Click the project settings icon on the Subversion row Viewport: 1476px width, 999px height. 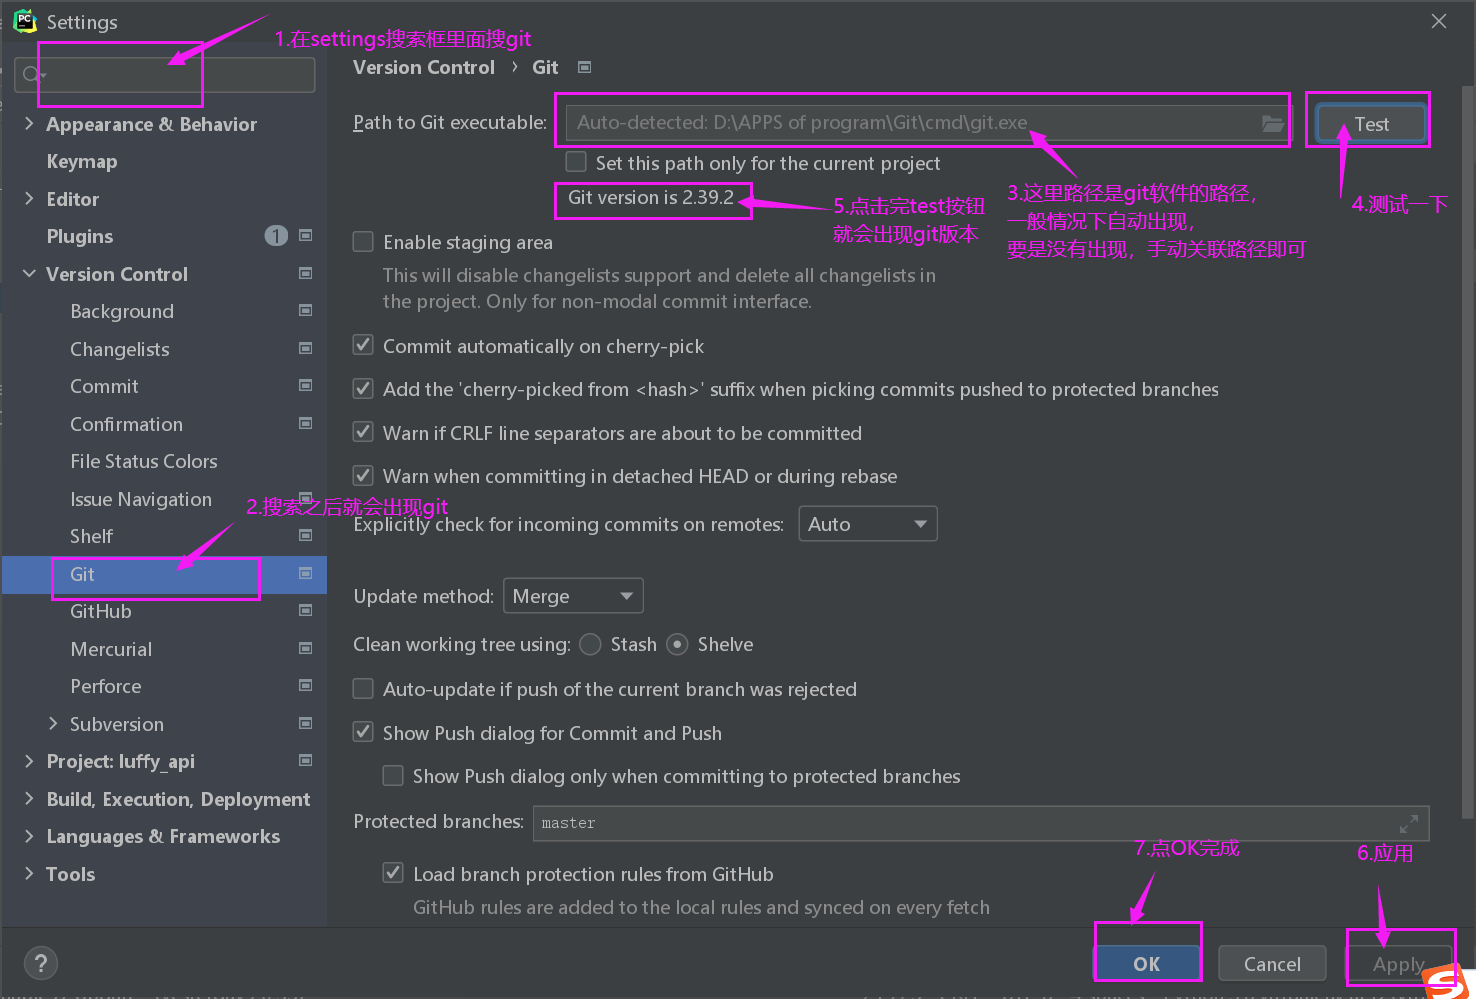pyautogui.click(x=306, y=723)
